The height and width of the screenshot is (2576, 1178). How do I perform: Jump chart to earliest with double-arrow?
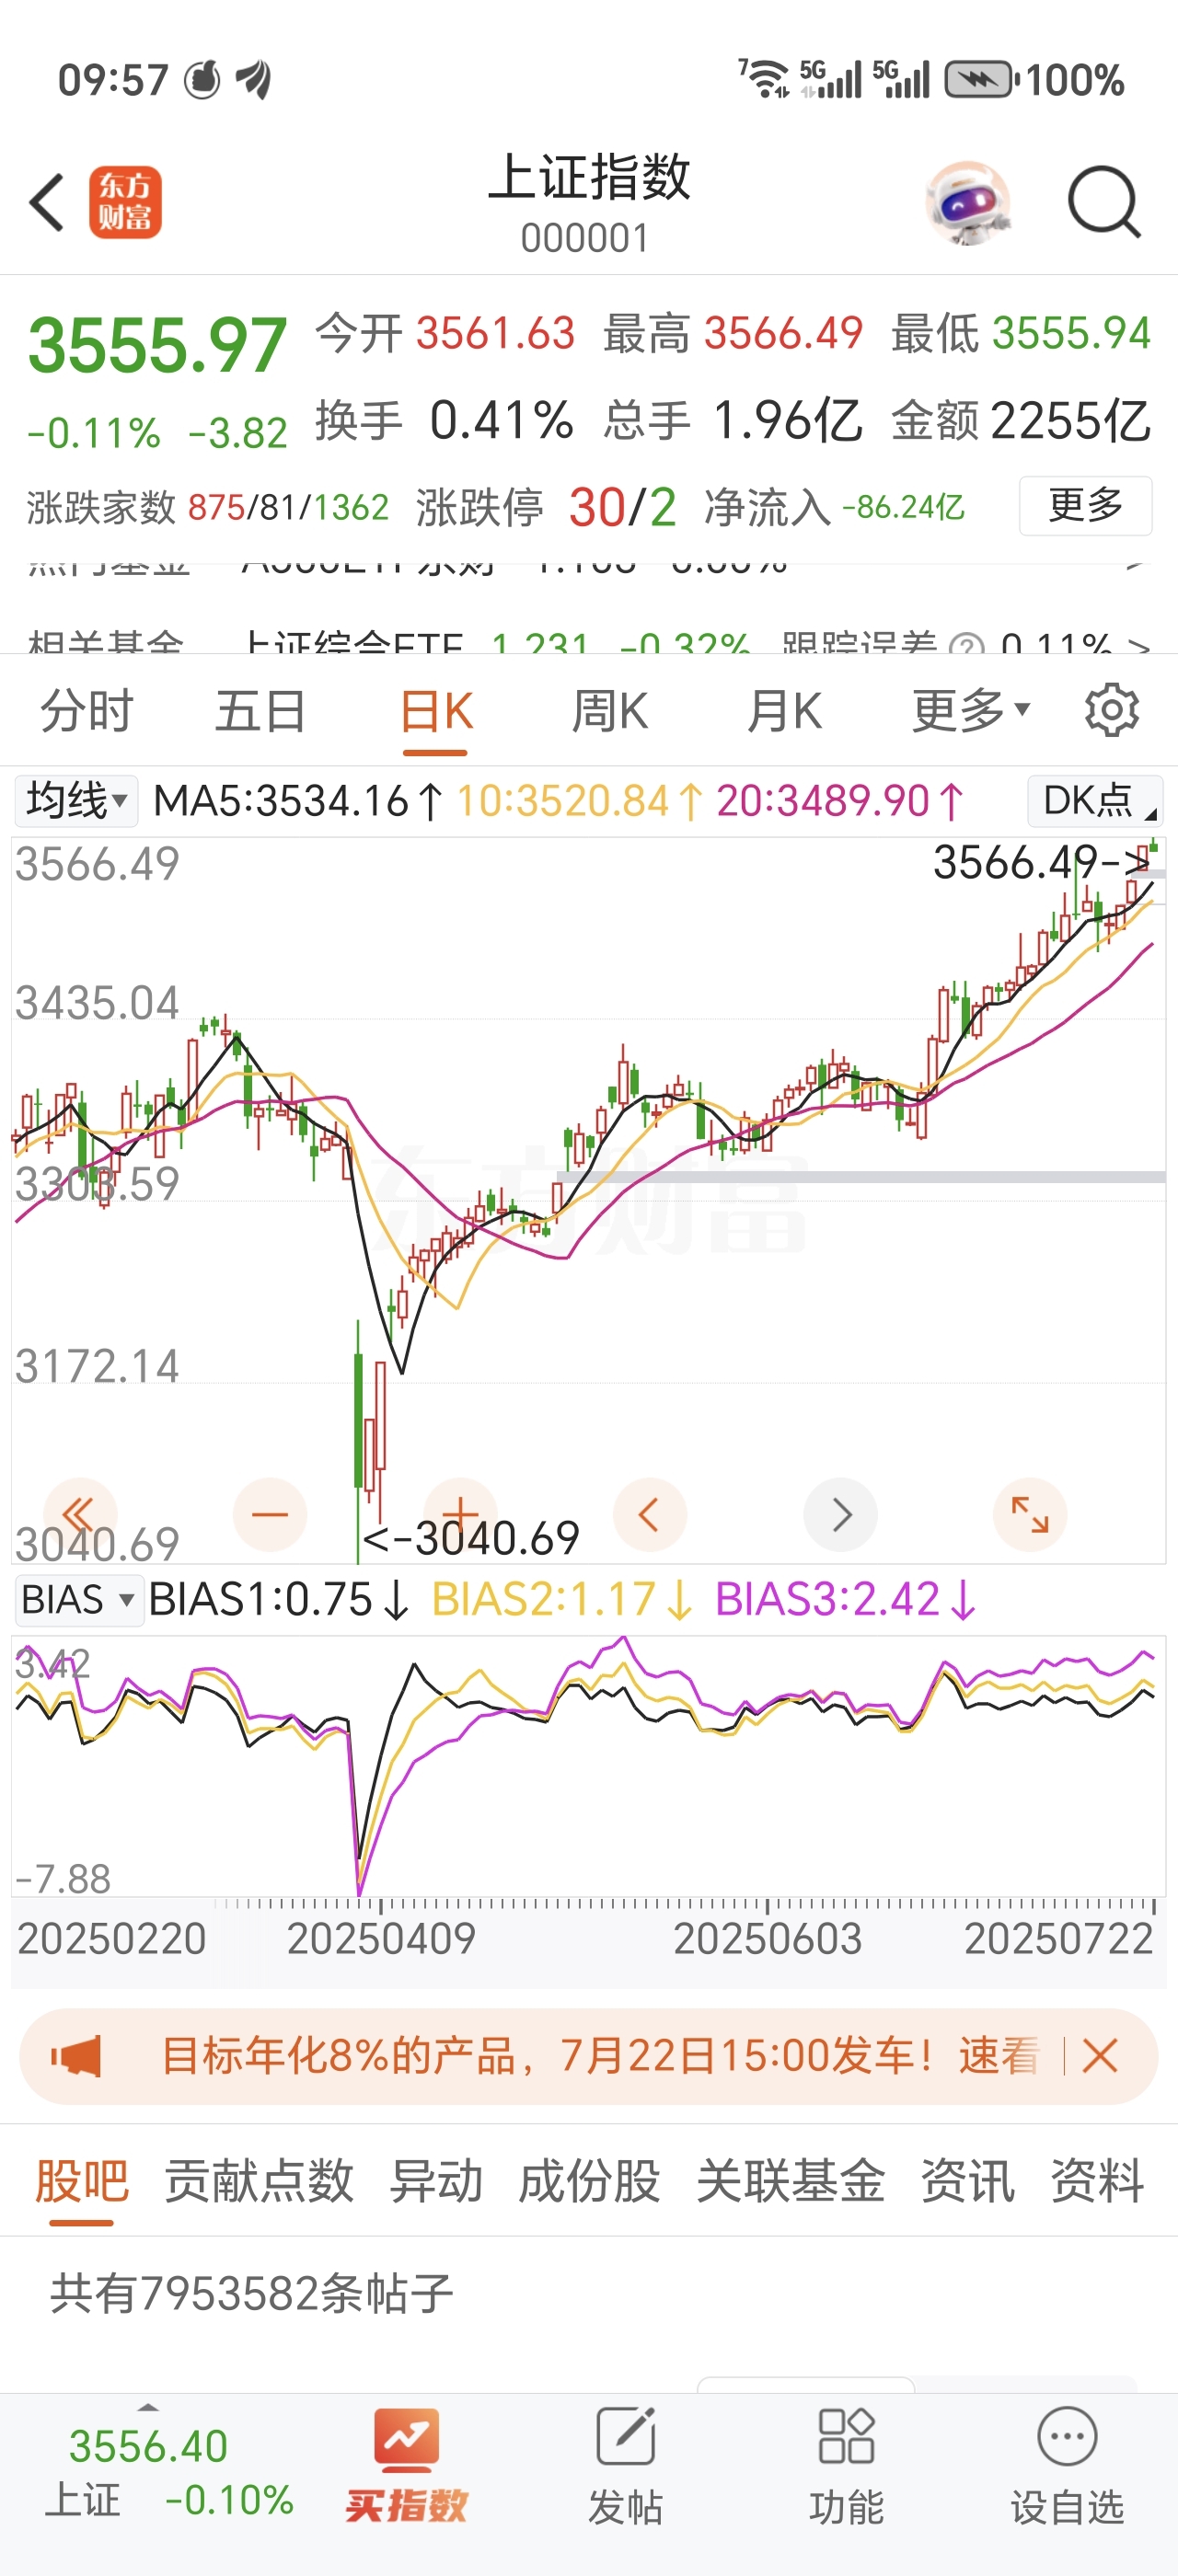(80, 1515)
